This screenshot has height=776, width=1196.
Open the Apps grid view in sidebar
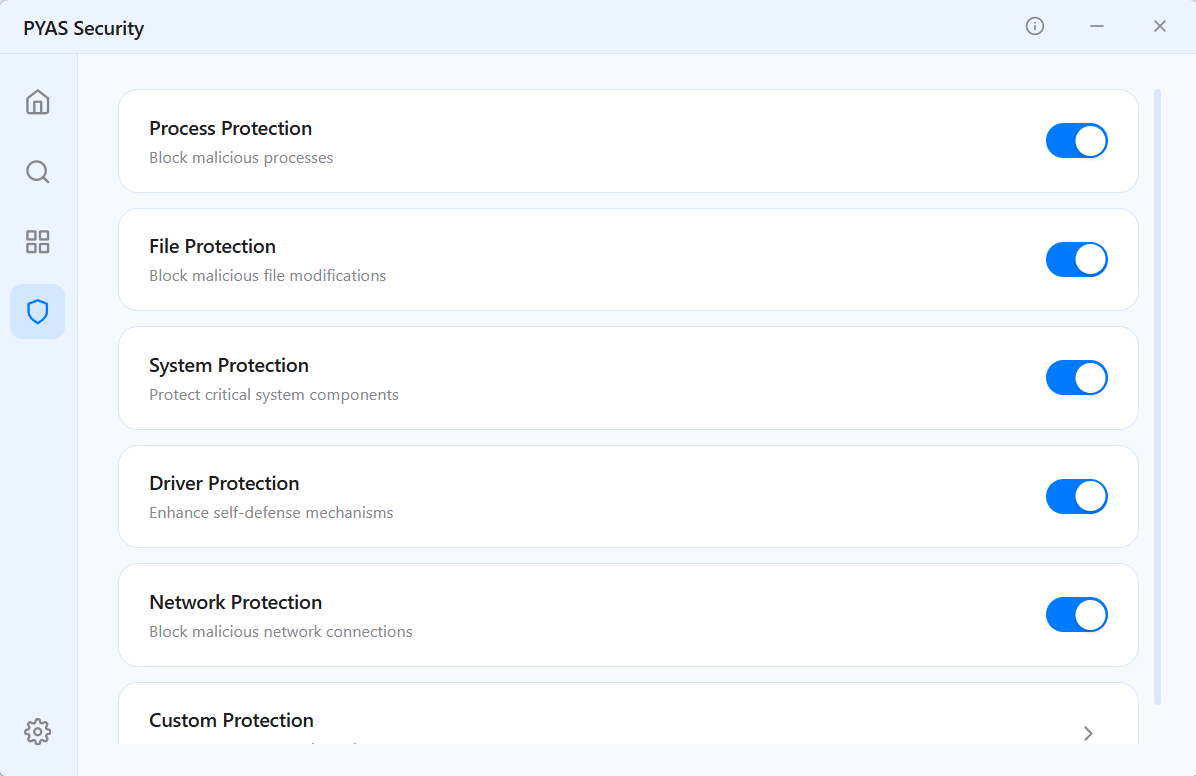(37, 241)
